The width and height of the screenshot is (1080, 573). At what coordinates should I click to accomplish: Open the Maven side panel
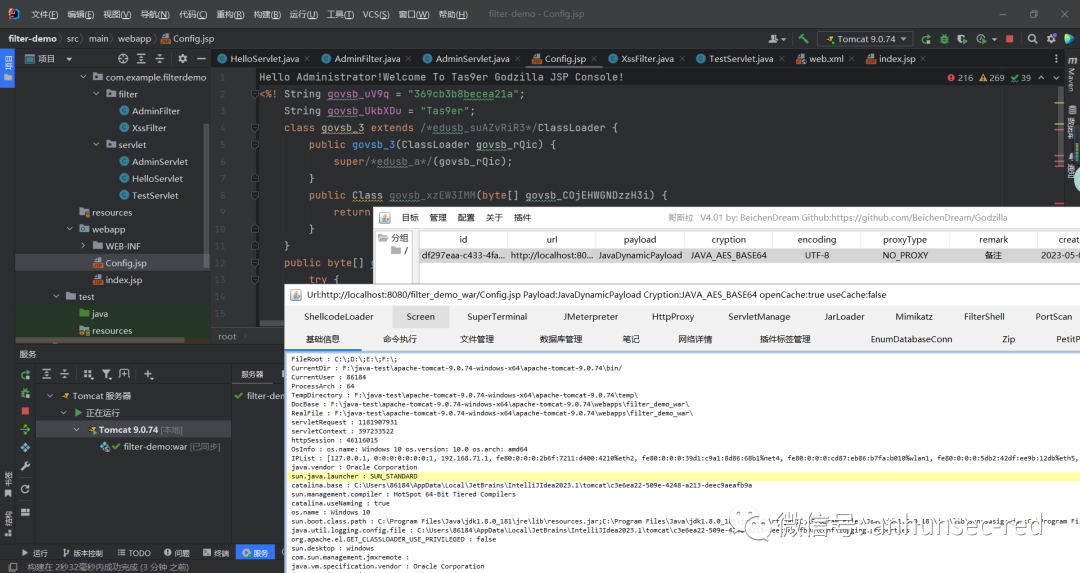point(1072,76)
